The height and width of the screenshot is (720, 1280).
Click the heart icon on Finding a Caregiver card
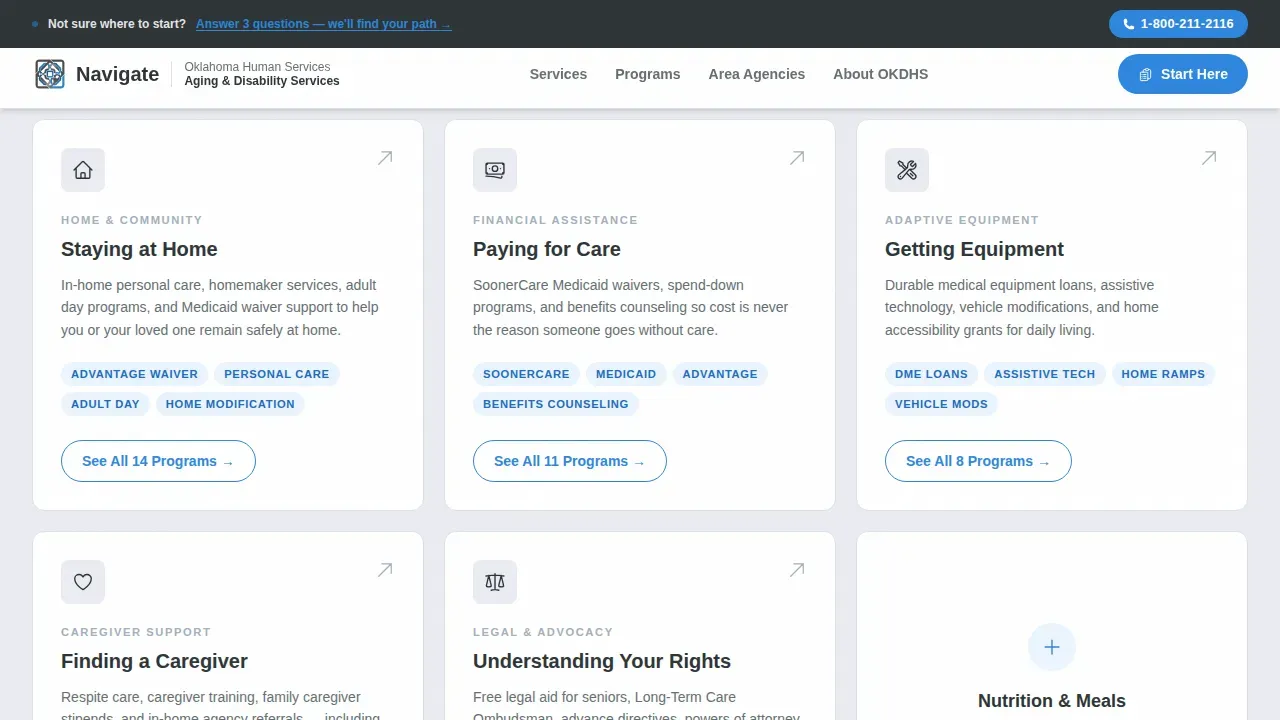(83, 582)
